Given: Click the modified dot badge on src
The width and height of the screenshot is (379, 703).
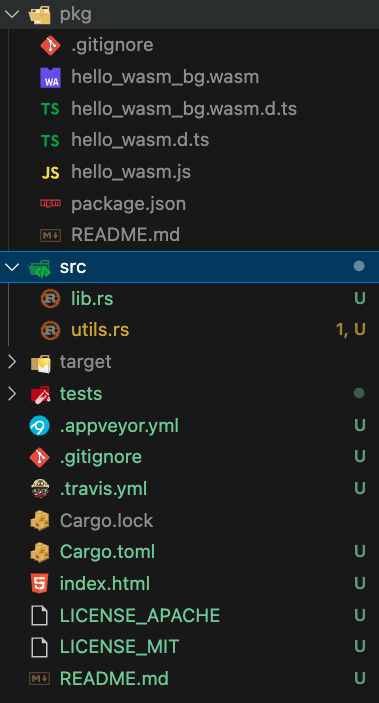Looking at the screenshot, I should click(359, 267).
